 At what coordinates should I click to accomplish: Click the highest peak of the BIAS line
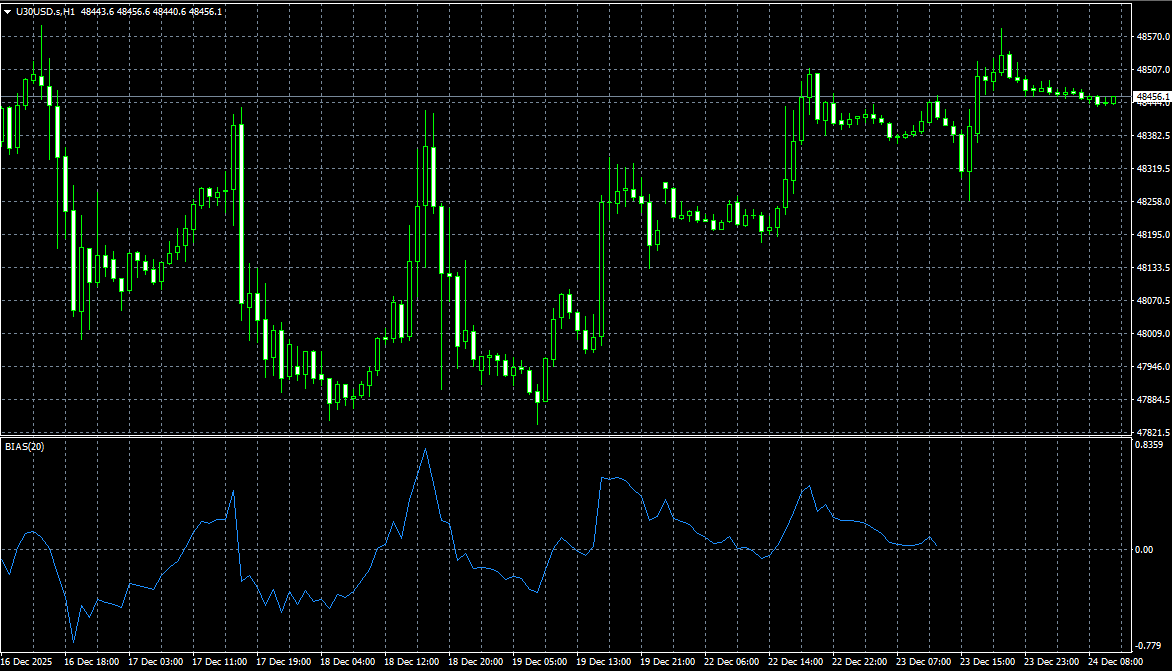point(425,450)
